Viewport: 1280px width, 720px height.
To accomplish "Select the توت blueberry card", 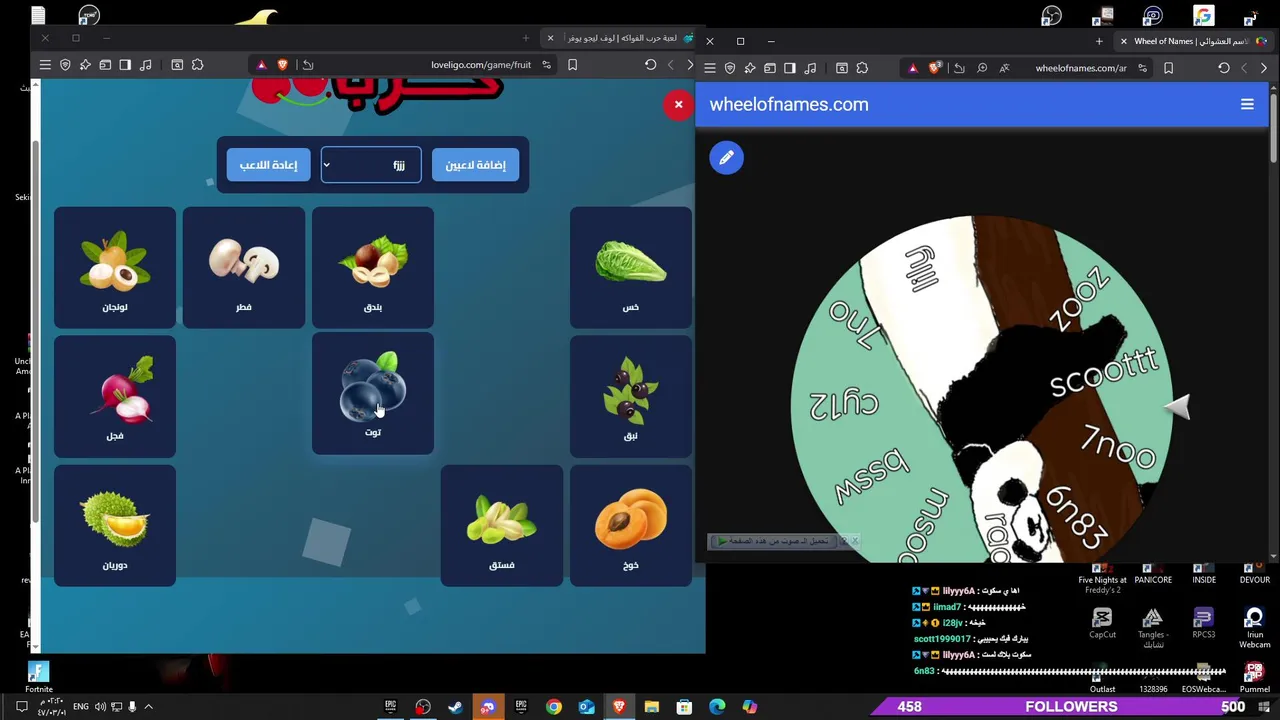I will coord(373,394).
